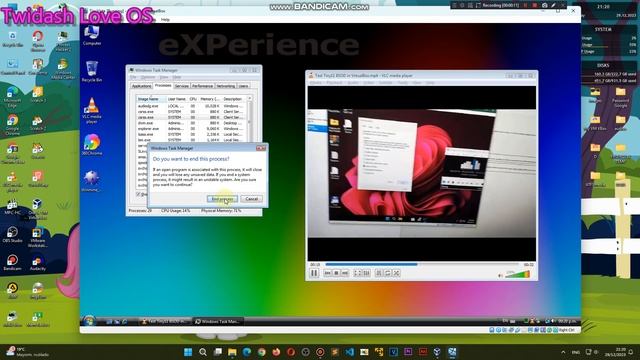Select OBS Studio desktop icon
Image resolution: width=640 pixels, height=360 pixels.
(12, 235)
